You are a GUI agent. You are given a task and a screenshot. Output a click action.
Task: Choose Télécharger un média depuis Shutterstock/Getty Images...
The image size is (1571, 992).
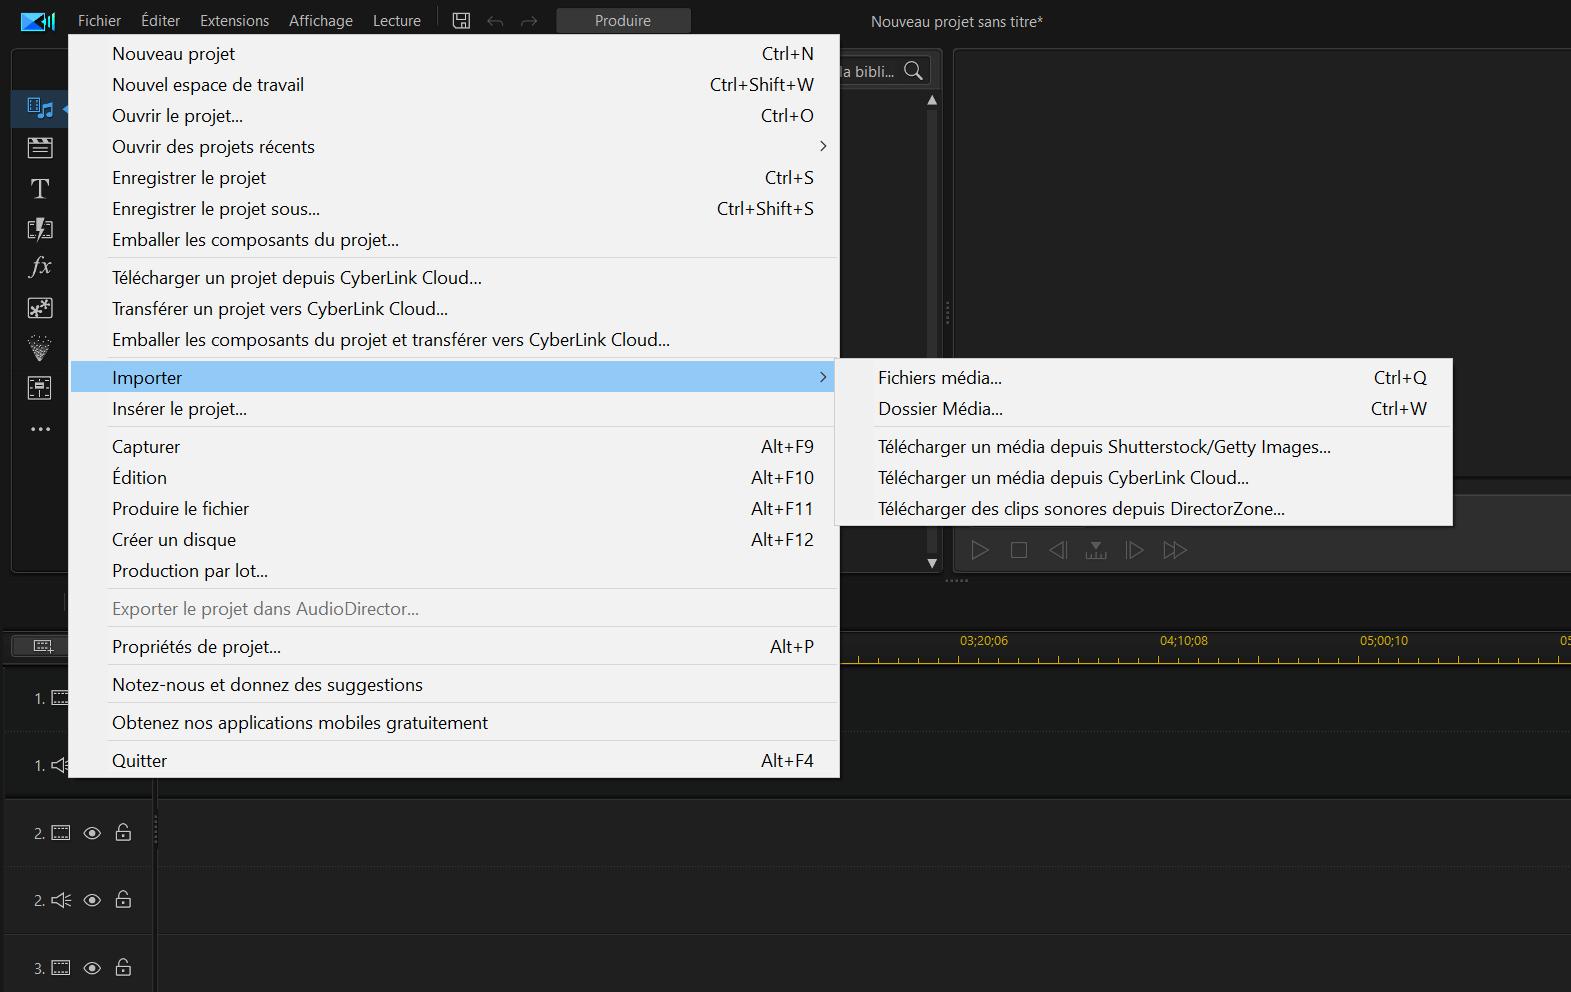pos(1144,447)
